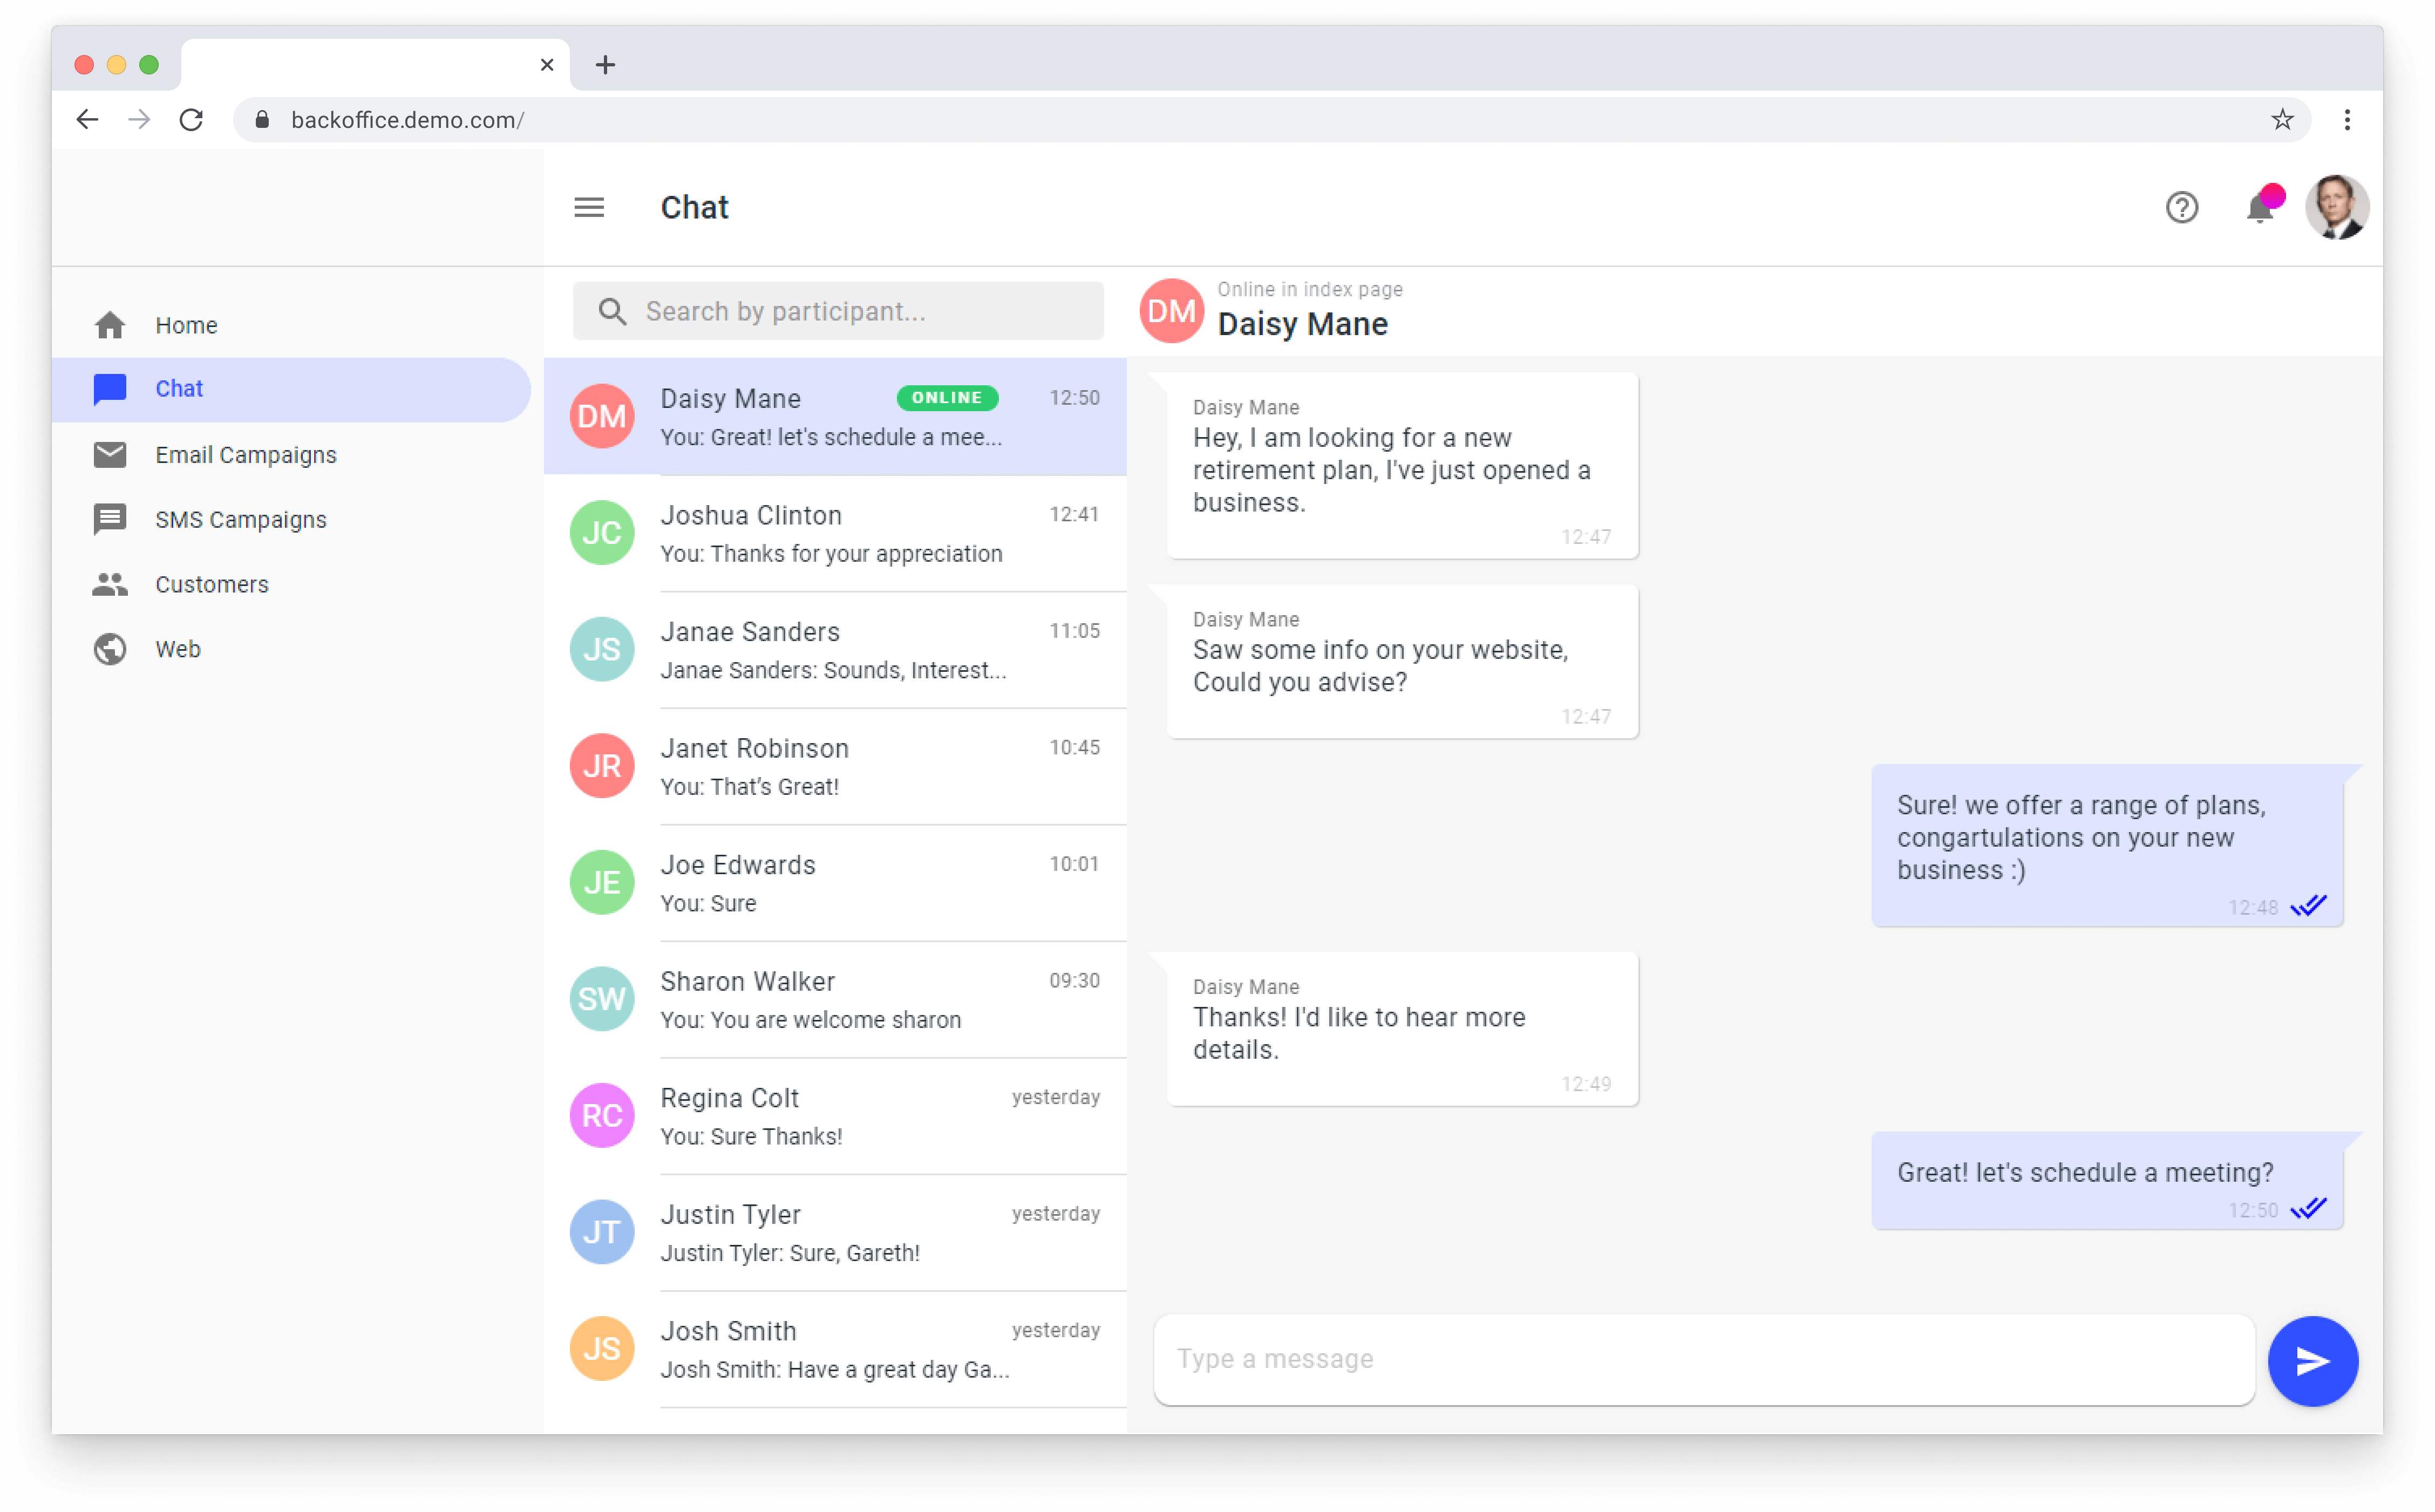Click the hamburger menu icon beside Chat
The image size is (2435, 1512).
coord(589,207)
